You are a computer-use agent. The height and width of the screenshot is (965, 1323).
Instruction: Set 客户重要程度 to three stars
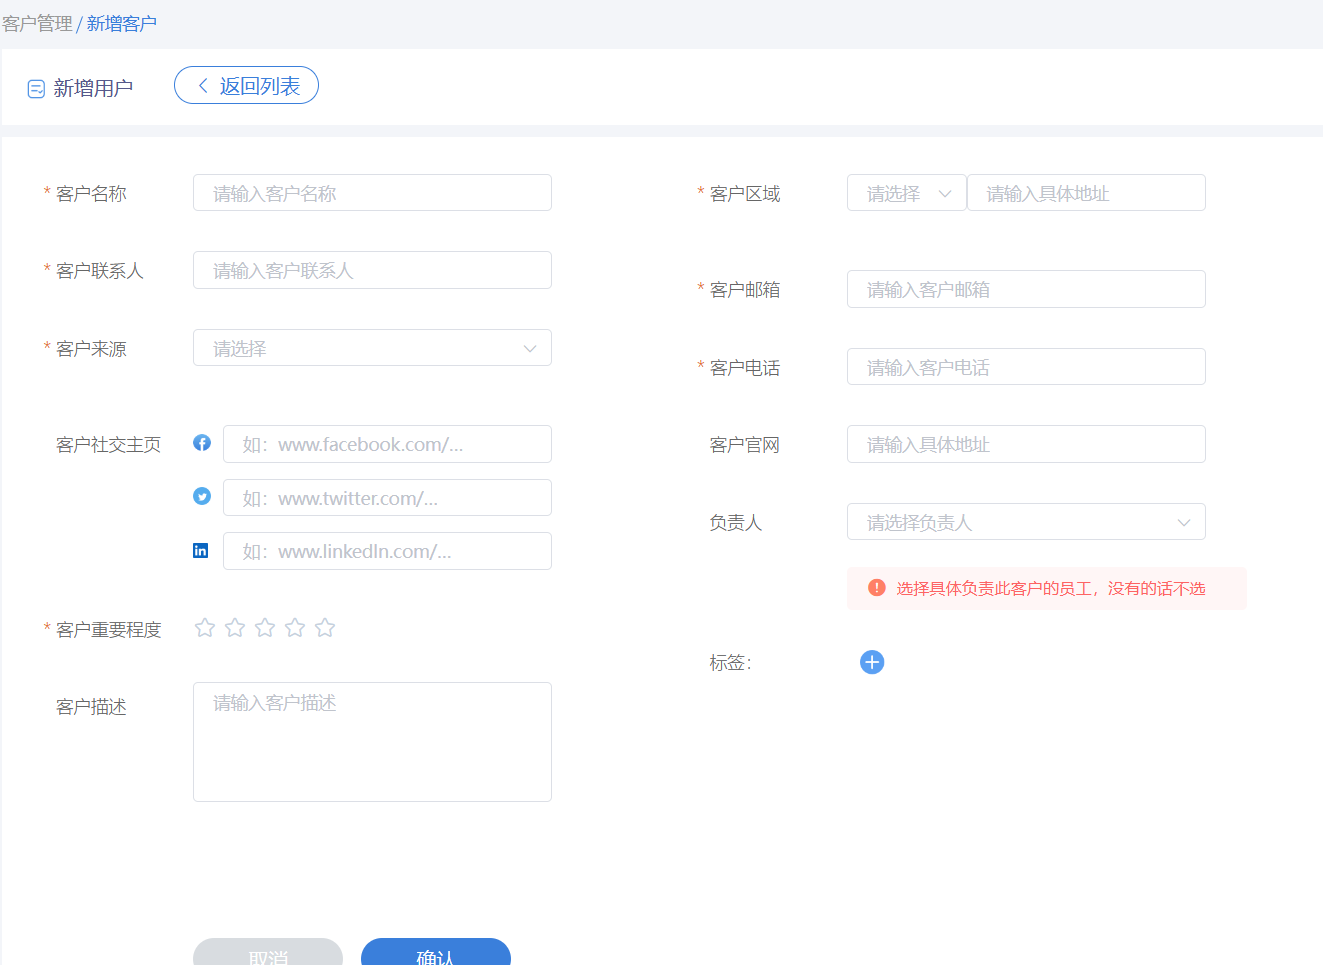click(x=265, y=628)
